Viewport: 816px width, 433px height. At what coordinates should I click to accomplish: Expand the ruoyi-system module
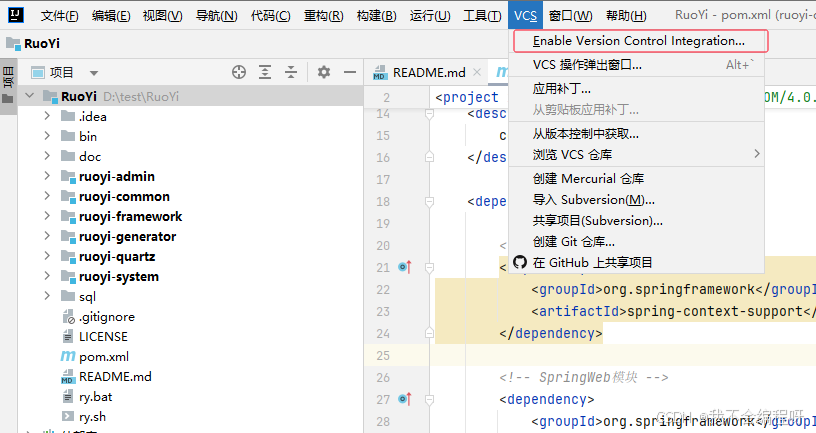coord(47,276)
